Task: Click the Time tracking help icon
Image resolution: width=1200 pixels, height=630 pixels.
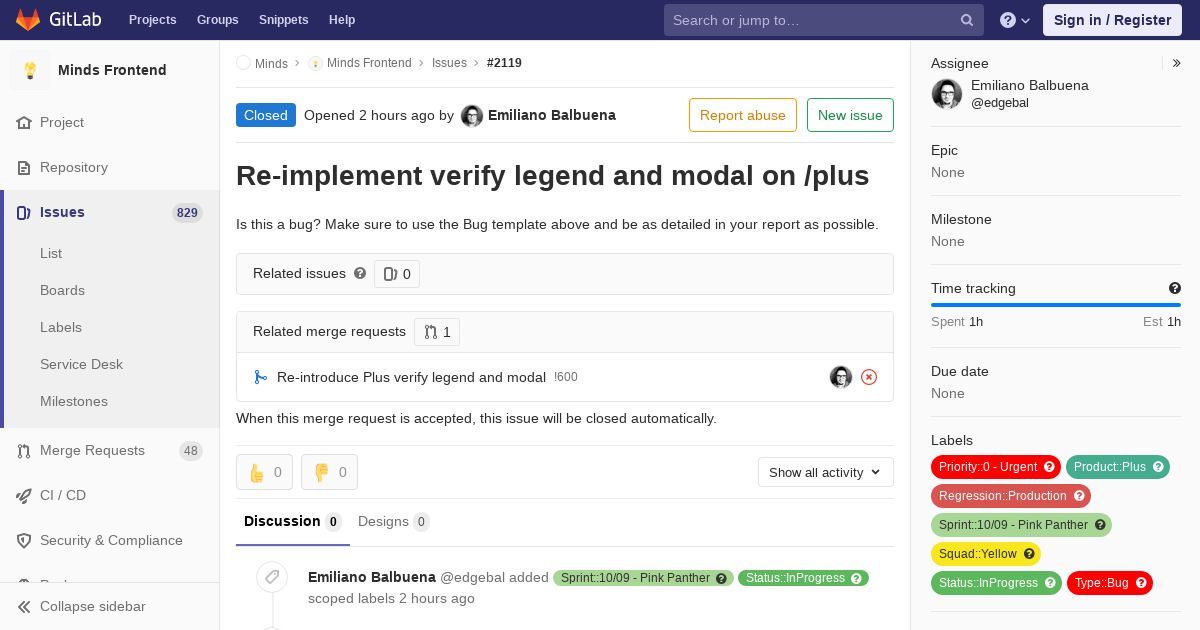Action: 1175,288
